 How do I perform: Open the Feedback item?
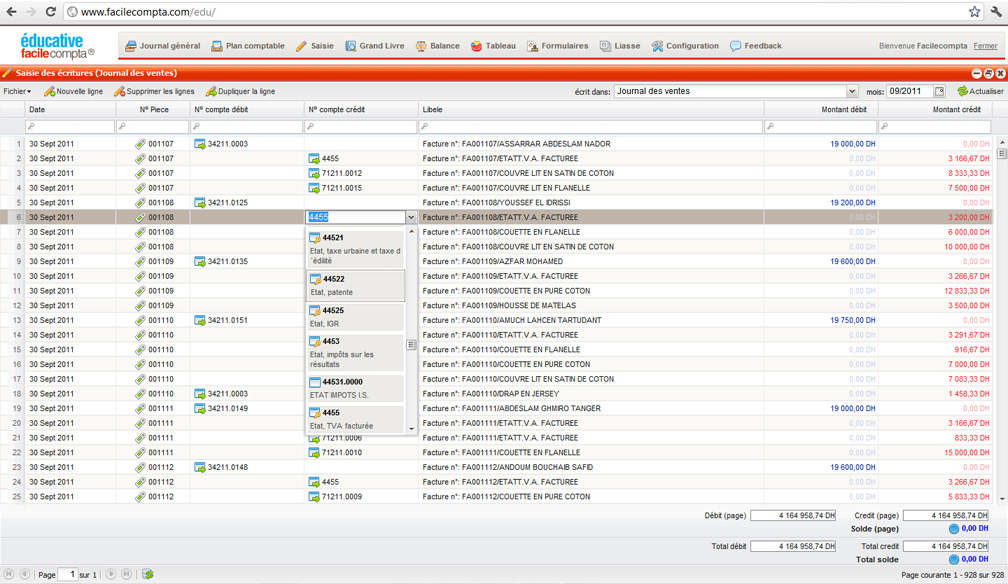[x=756, y=46]
